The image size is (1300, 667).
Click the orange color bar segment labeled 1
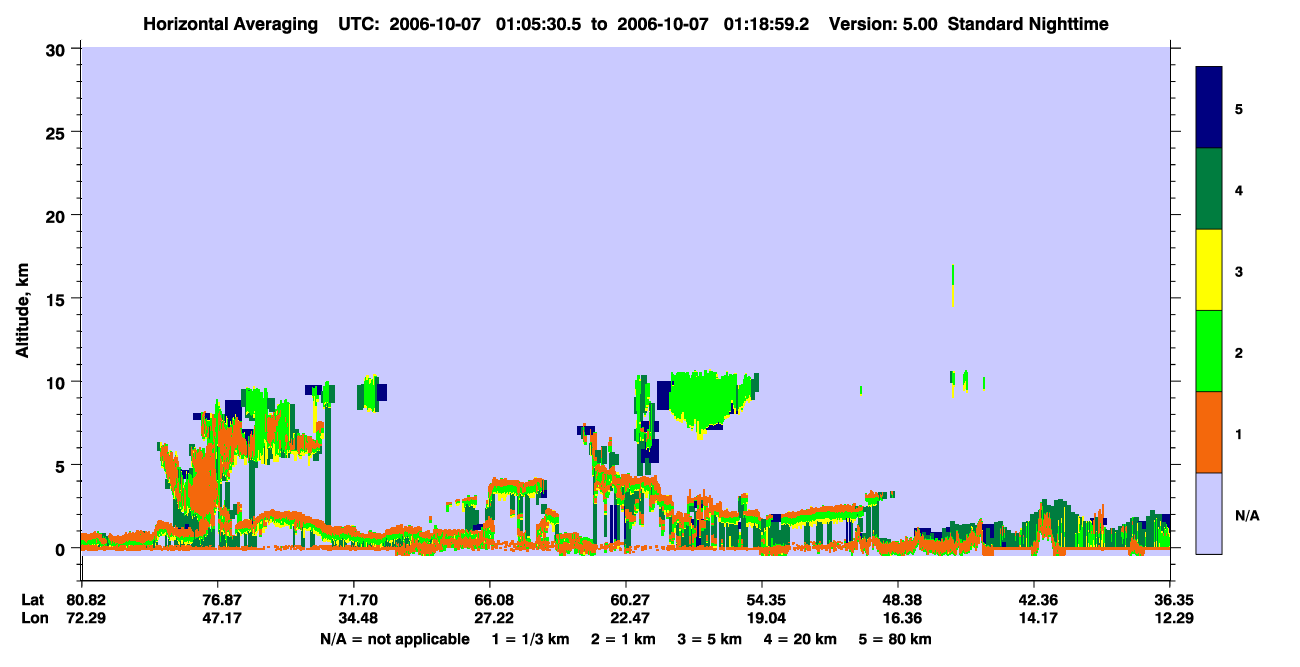(1209, 432)
